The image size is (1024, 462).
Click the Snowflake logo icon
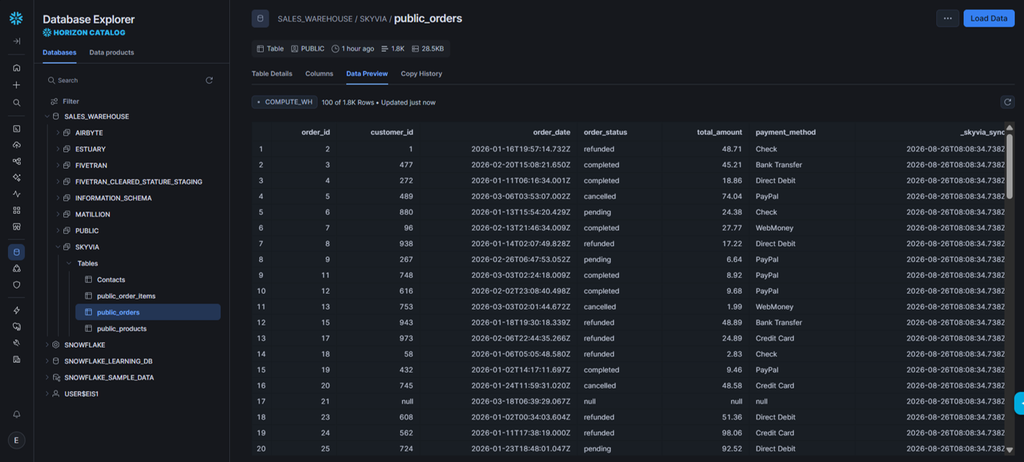[x=16, y=18]
